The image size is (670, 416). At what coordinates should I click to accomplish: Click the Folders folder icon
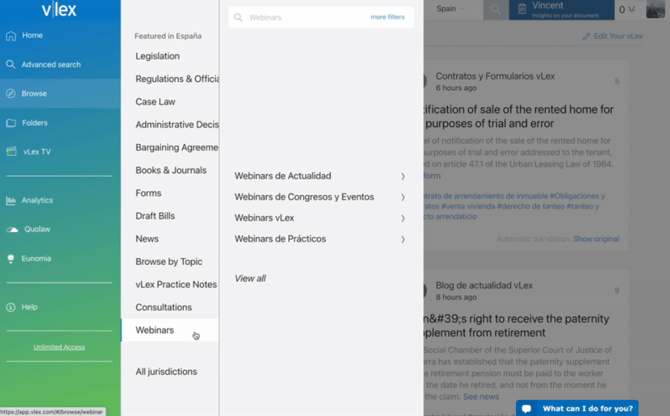point(11,123)
